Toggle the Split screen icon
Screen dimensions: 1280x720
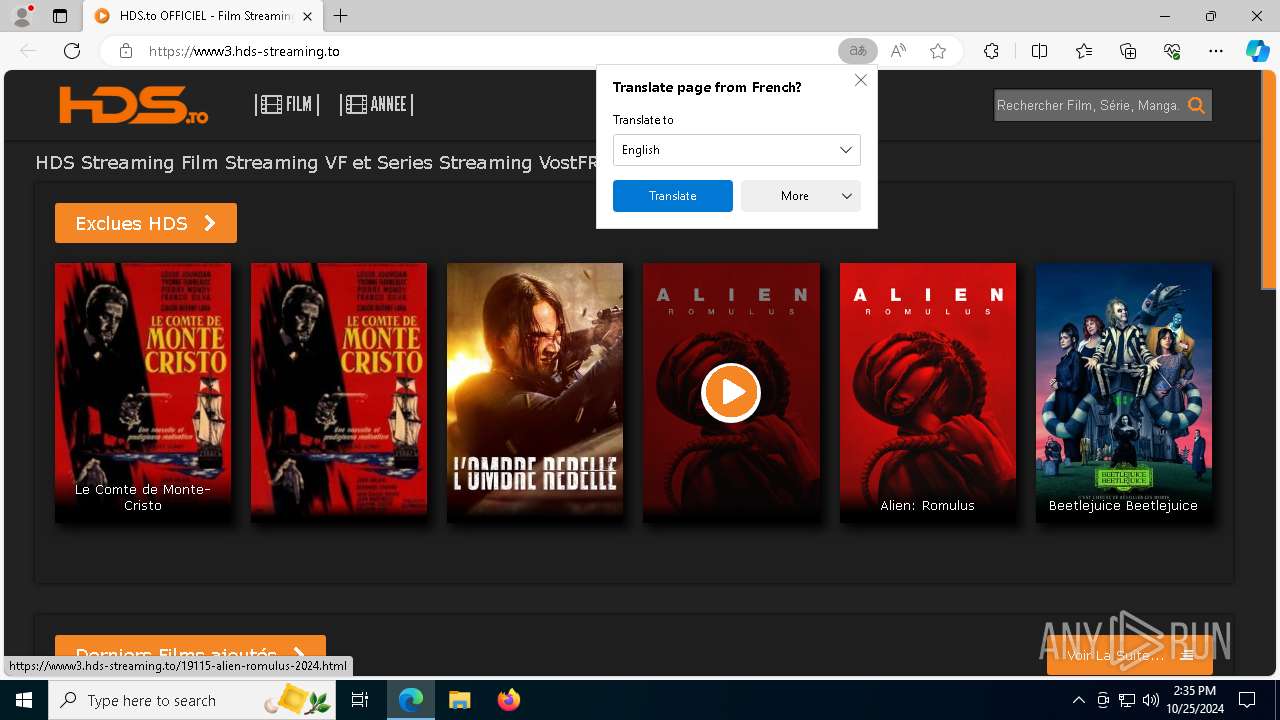[x=1039, y=51]
